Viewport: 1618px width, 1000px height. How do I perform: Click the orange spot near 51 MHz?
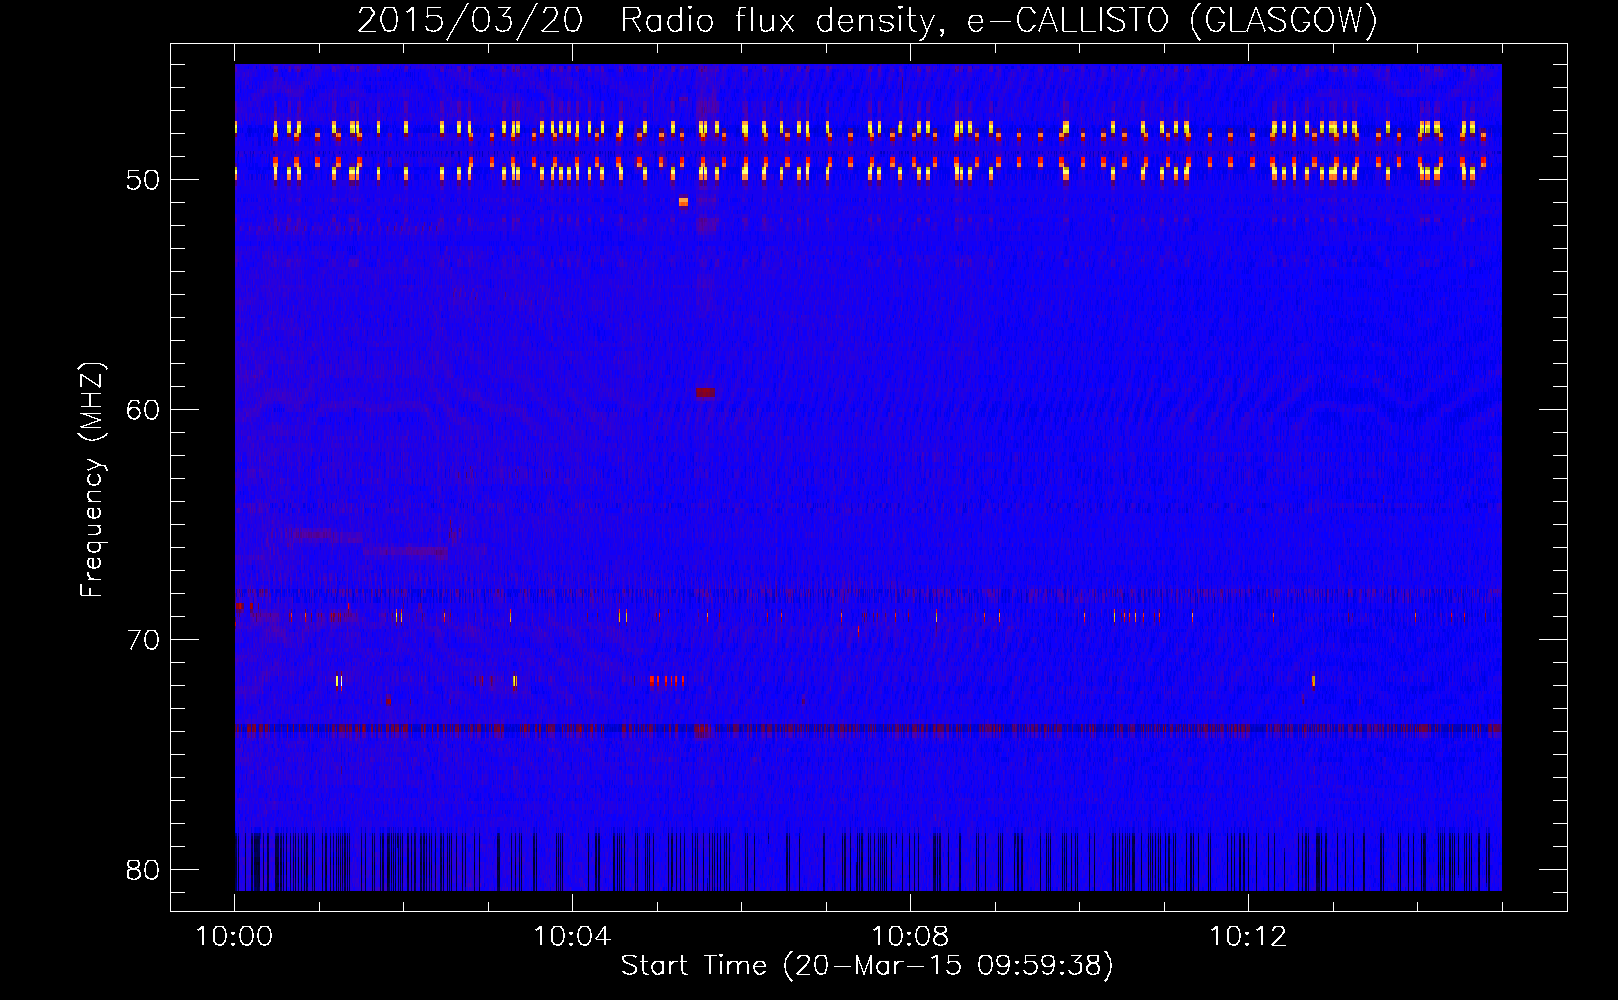pyautogui.click(x=683, y=202)
